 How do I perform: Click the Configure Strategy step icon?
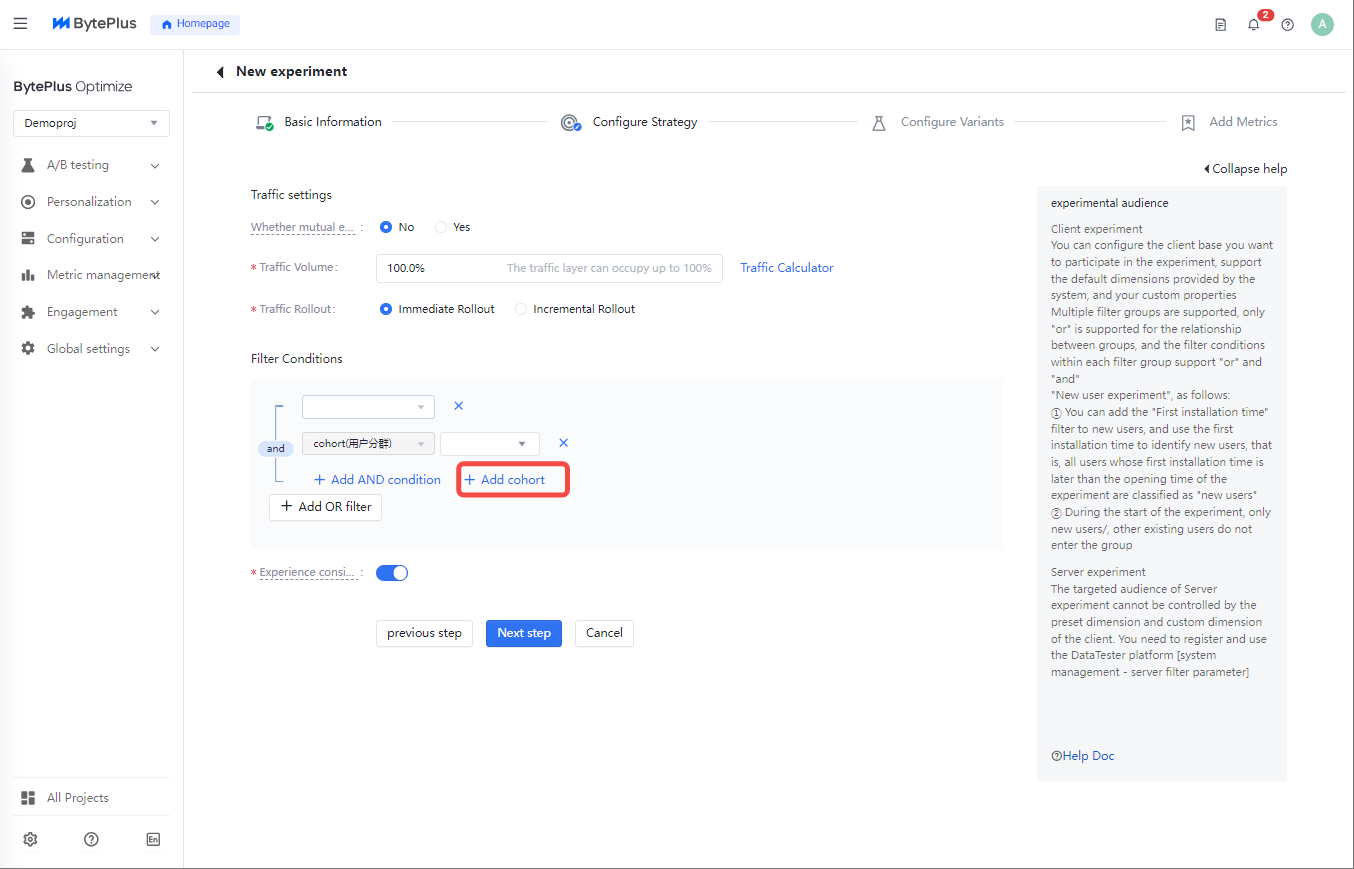pyautogui.click(x=571, y=123)
